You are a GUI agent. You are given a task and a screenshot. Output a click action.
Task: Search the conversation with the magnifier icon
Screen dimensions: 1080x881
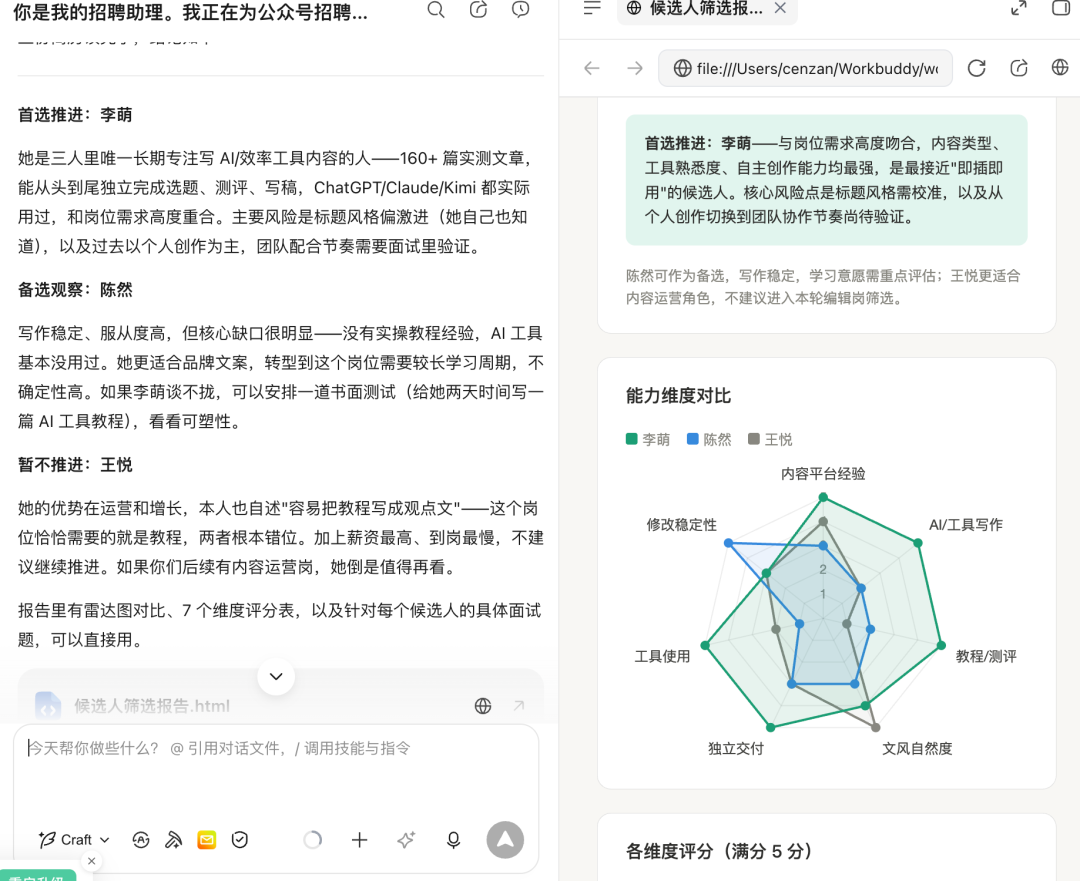tap(436, 10)
